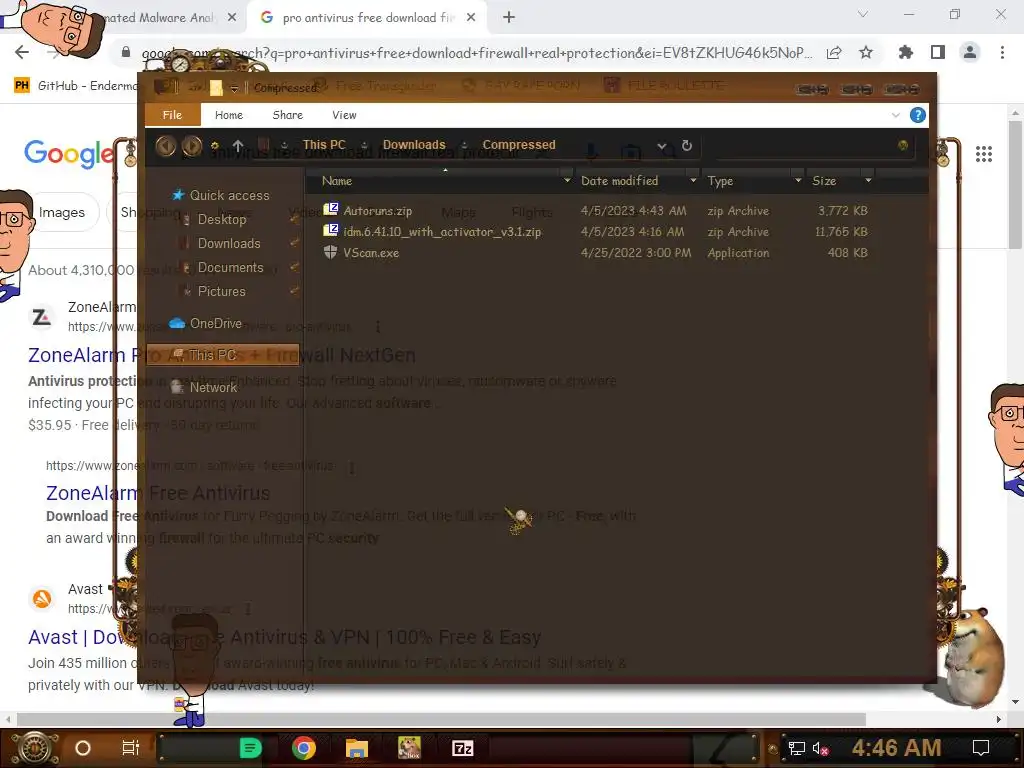Open Size column filter dropdown
Image resolution: width=1024 pixels, height=768 pixels.
[868, 180]
